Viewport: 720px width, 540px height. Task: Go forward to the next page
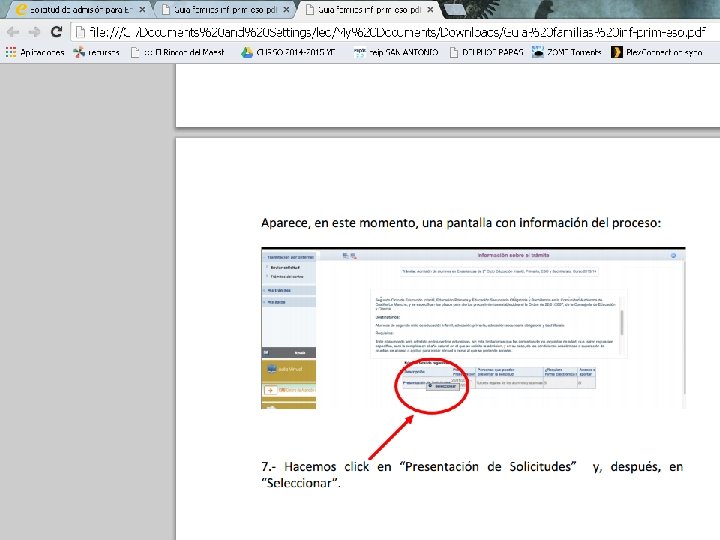point(34,32)
